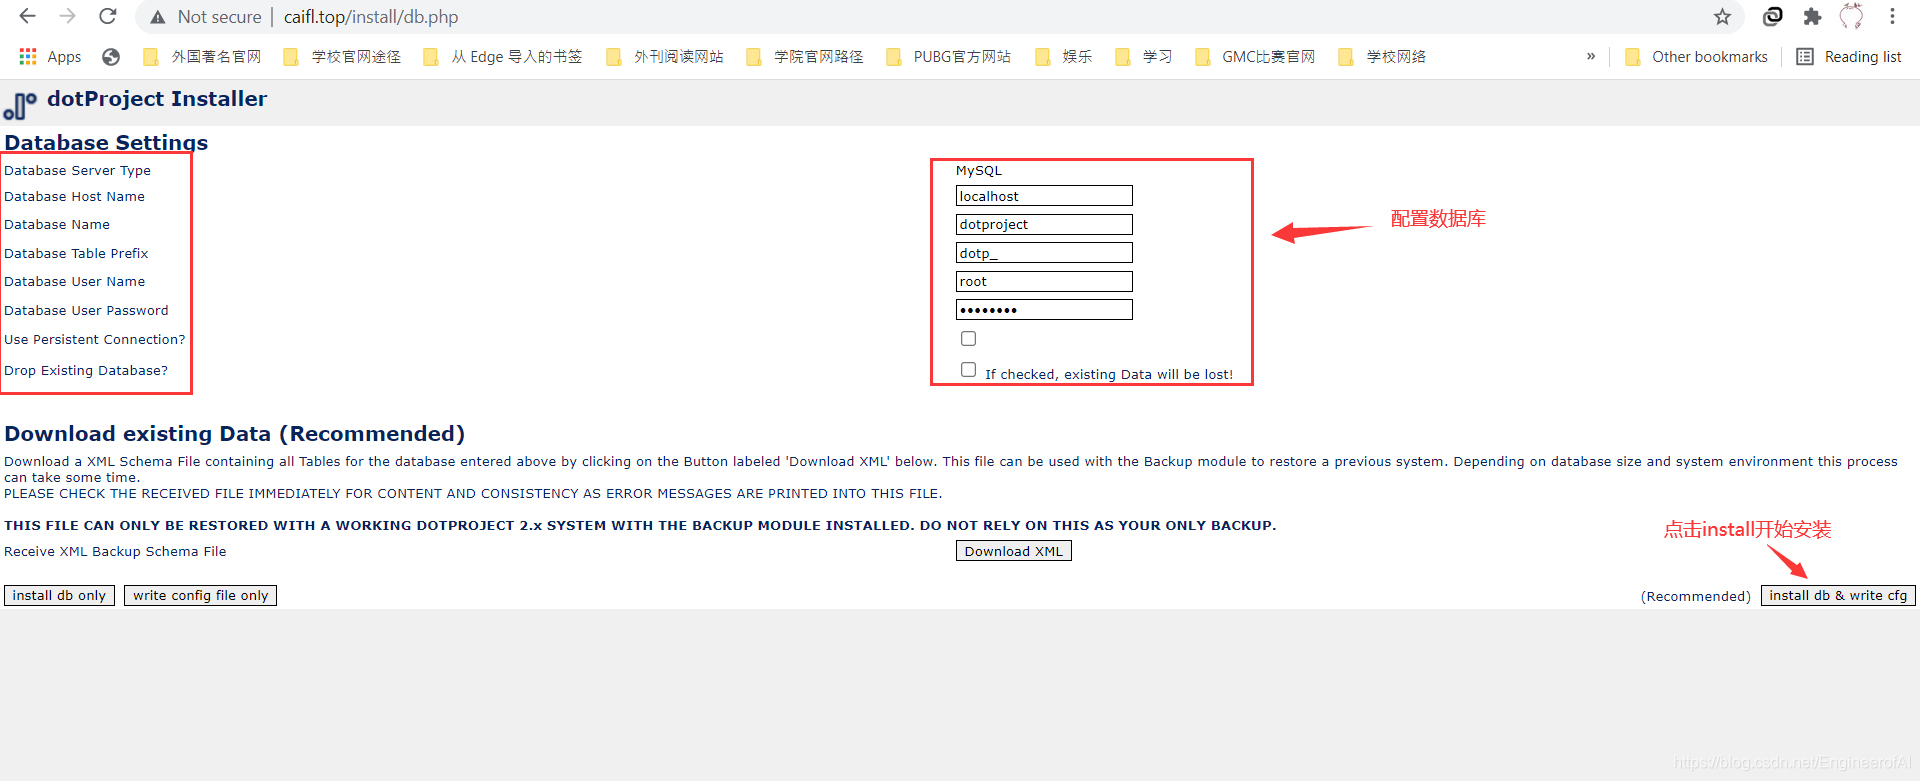Open the Reading list
The image size is (1920, 781).
1849,57
